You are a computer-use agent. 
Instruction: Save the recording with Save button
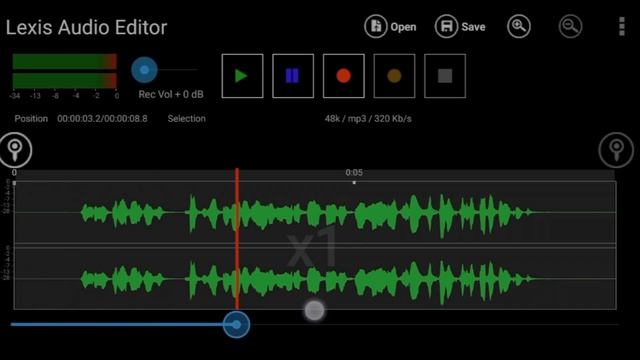coord(460,27)
